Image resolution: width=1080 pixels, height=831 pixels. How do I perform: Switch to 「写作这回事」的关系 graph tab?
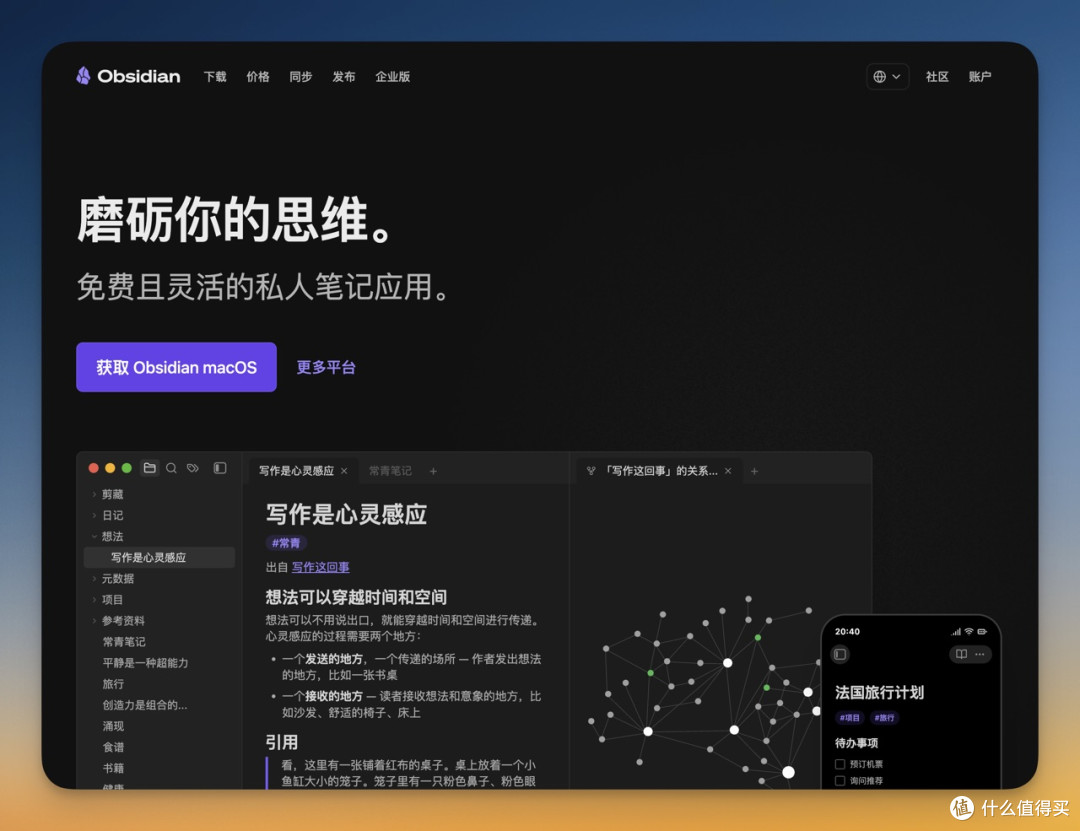pos(660,471)
